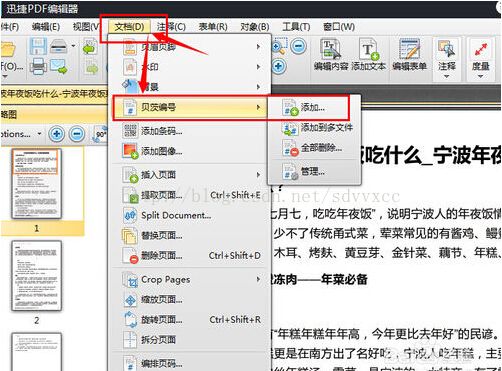The height and width of the screenshot is (371, 502).
Task: Rotate thumbnails with 90° icon
Action: [99, 134]
